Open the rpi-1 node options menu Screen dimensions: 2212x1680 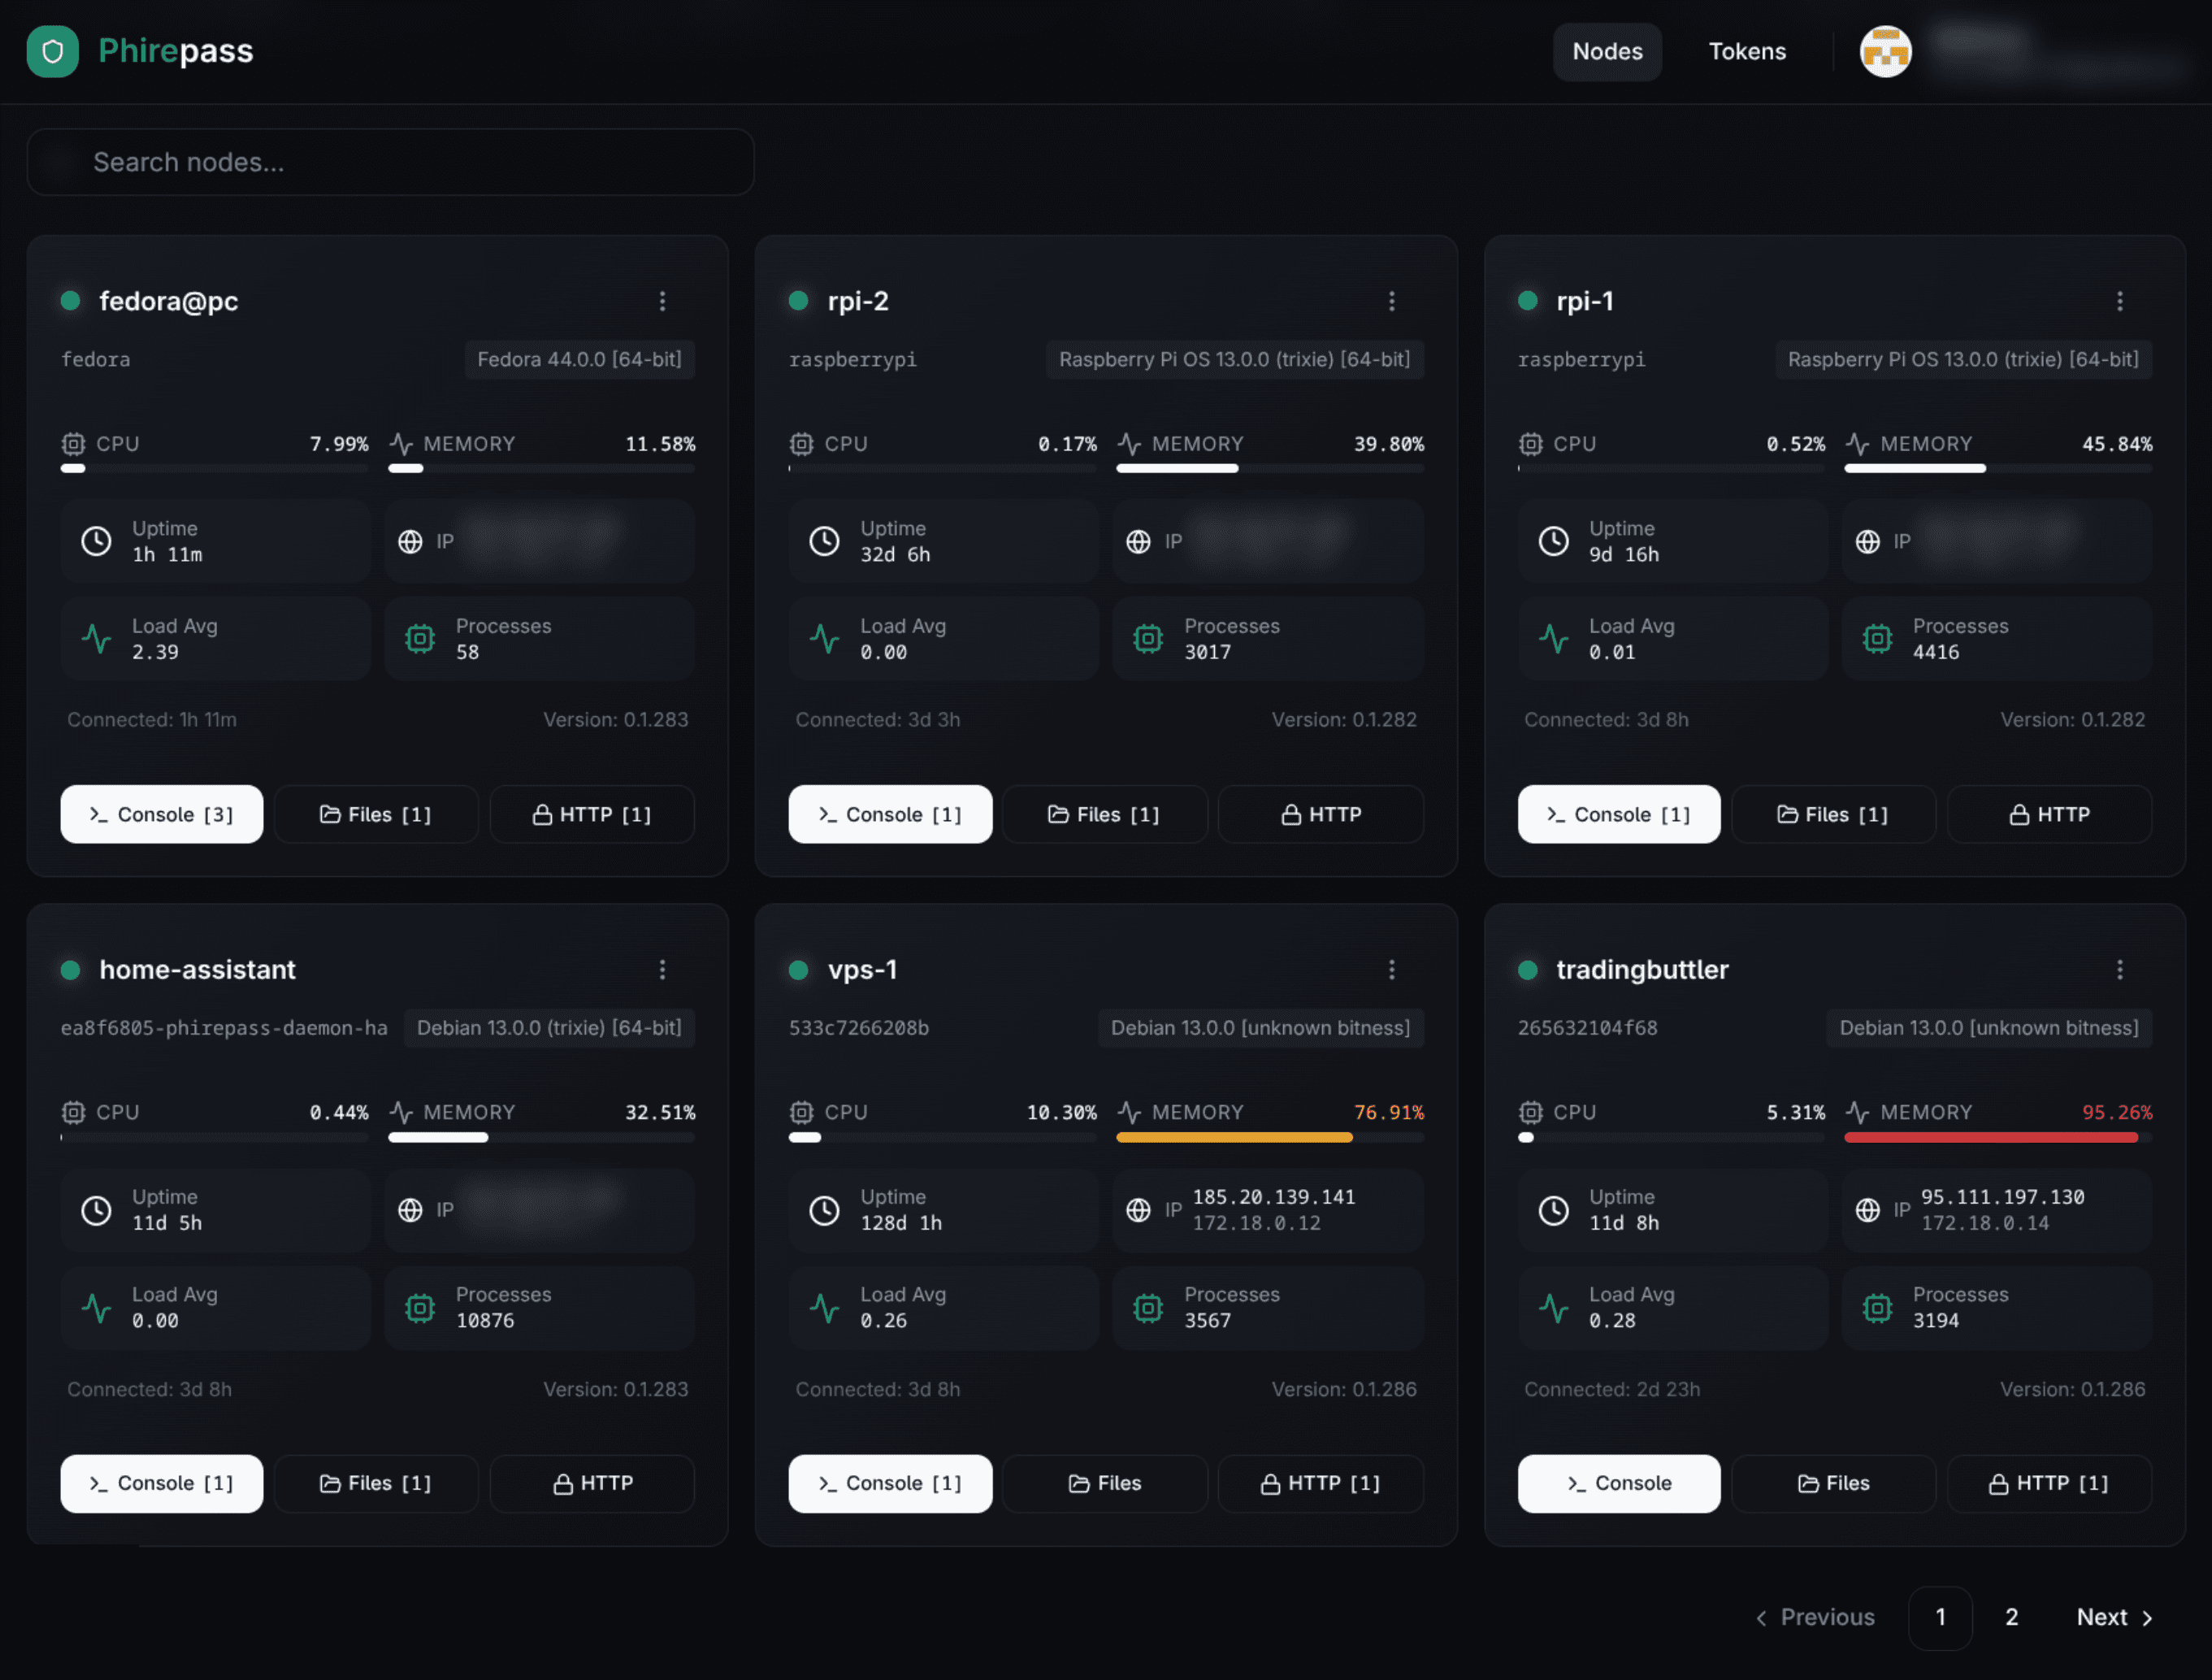pos(2119,301)
